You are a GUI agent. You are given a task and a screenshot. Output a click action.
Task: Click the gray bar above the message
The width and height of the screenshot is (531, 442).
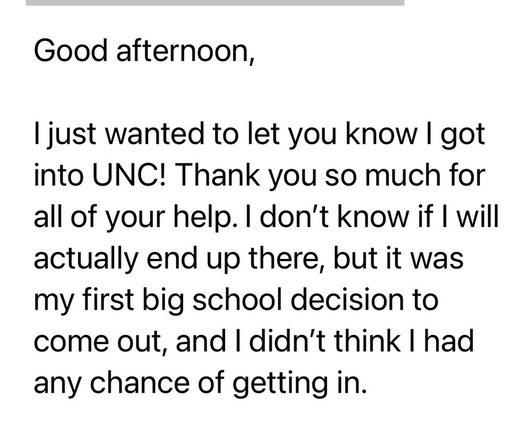tap(215, 2)
